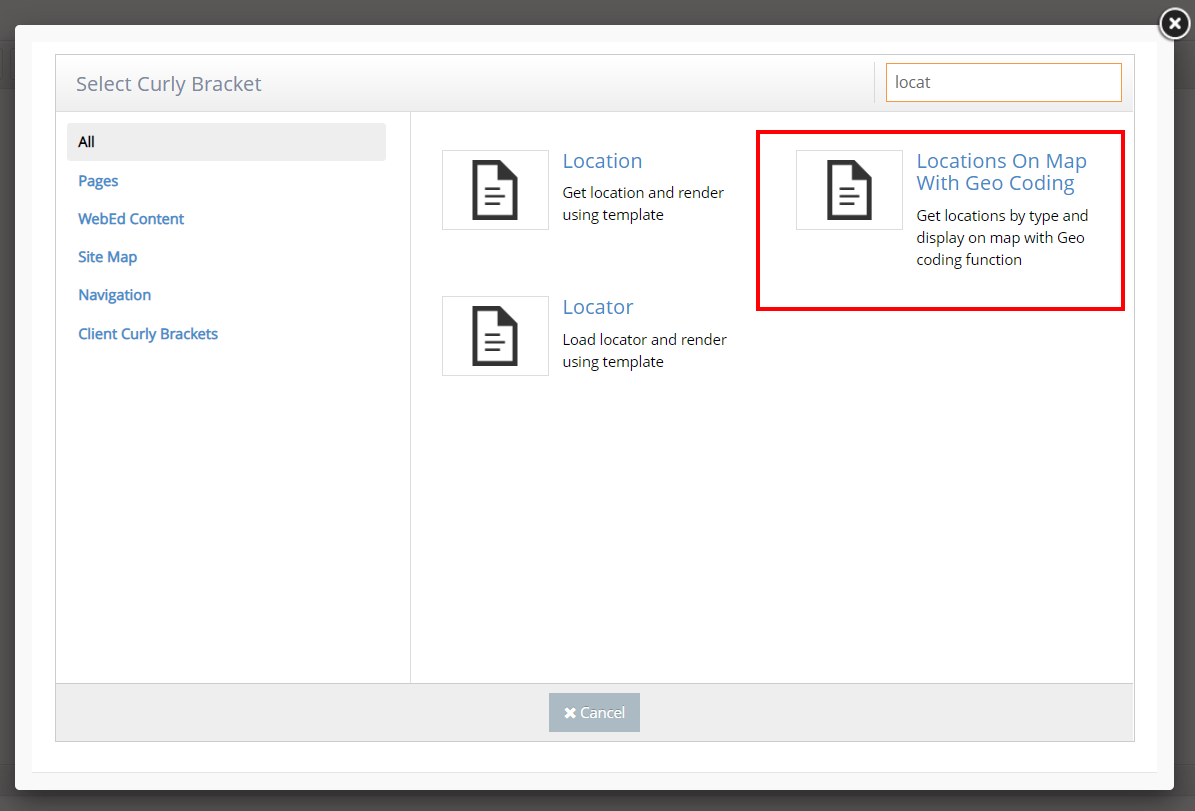Click the 'Select Curly Bracket' dialog heading
This screenshot has width=1195, height=811.
[x=169, y=84]
